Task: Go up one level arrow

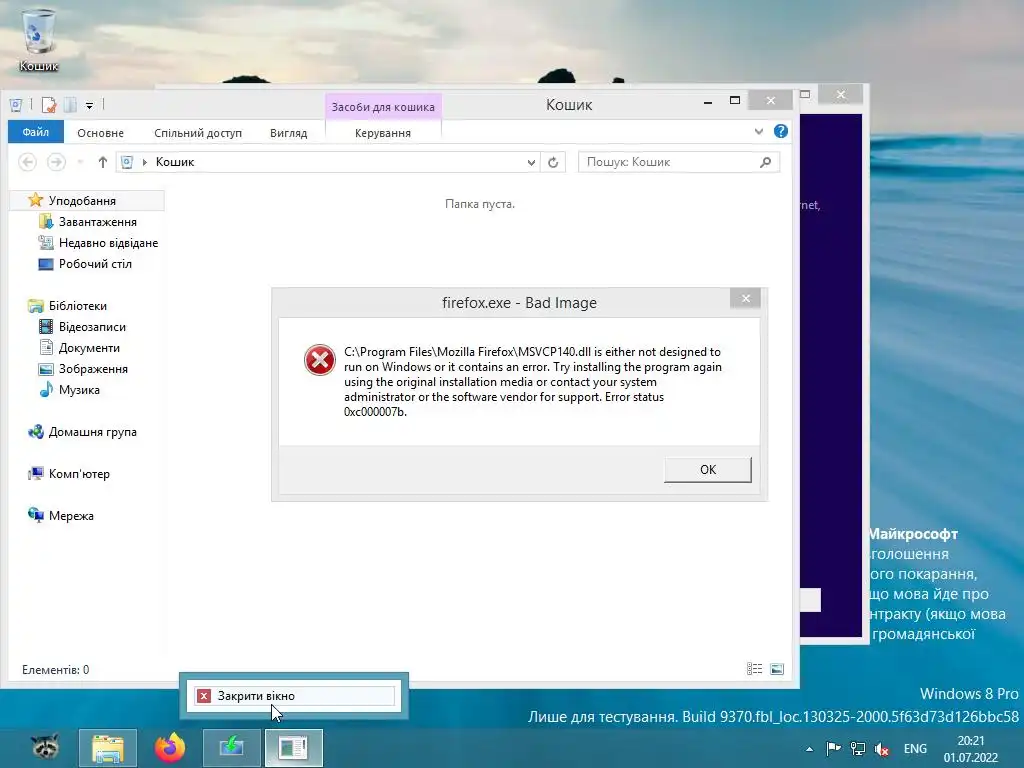Action: pos(103,162)
